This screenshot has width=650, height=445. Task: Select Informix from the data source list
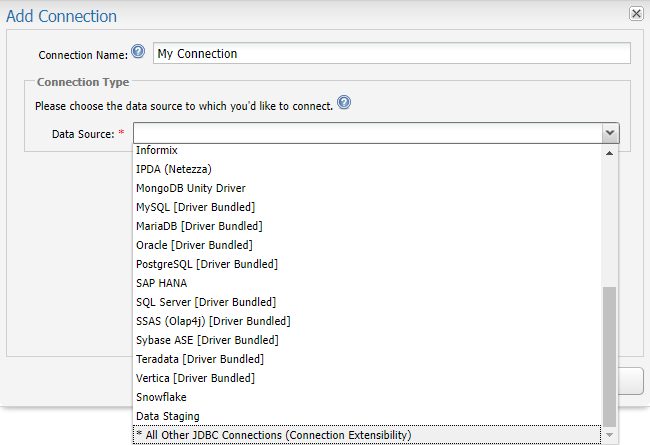point(367,150)
